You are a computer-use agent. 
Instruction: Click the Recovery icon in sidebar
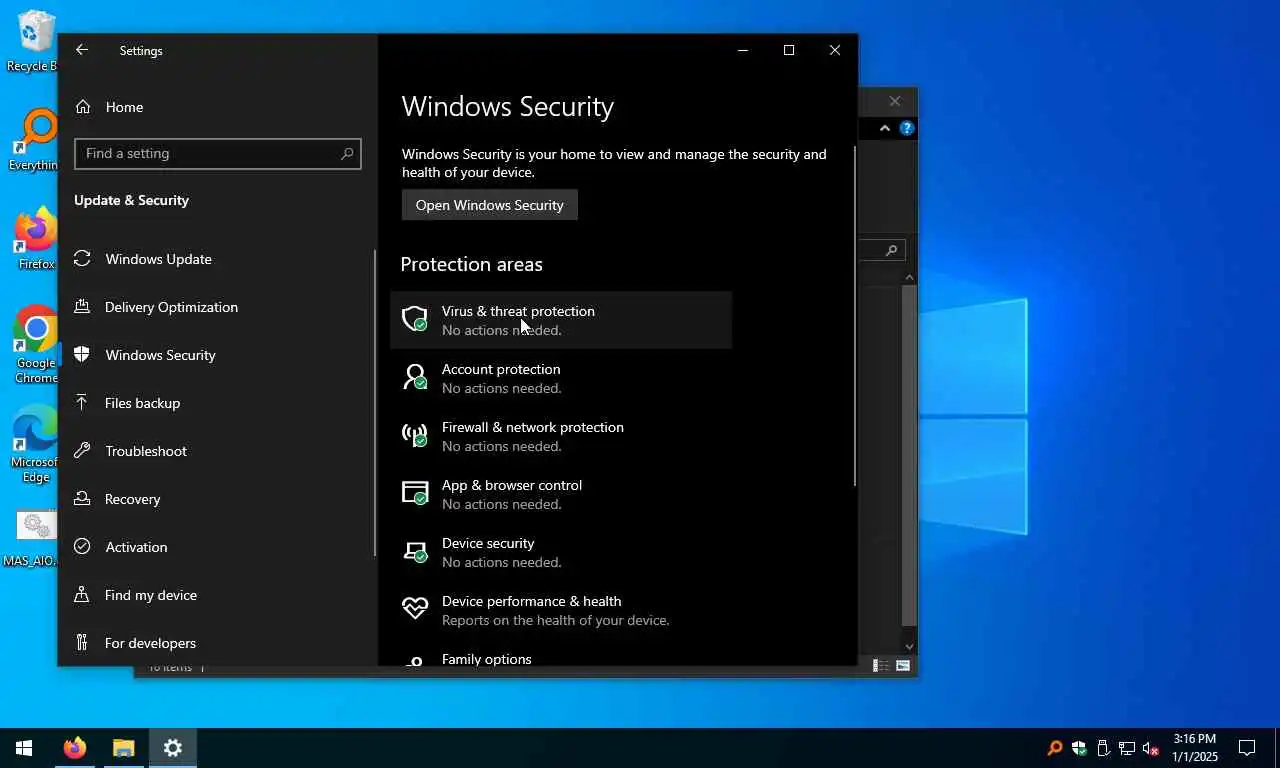click(x=83, y=499)
